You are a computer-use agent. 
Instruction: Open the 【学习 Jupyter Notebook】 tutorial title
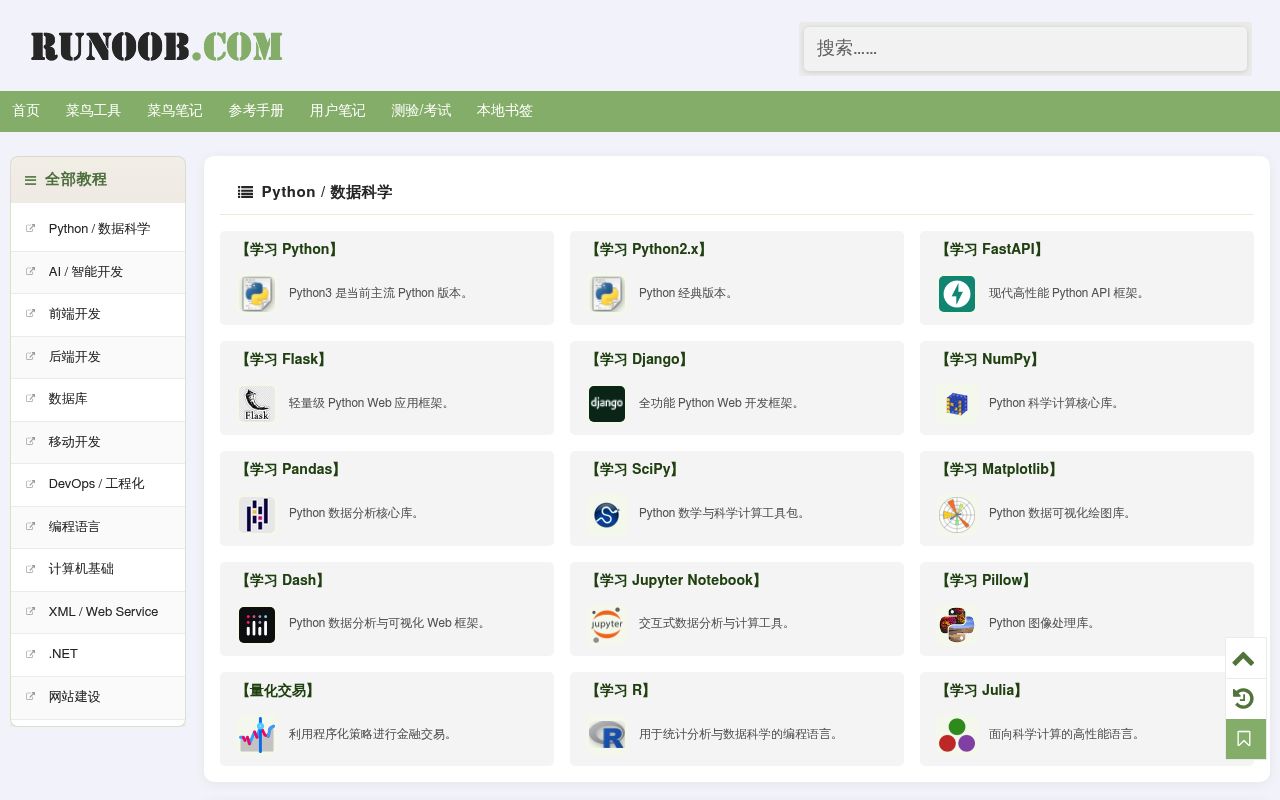point(676,580)
